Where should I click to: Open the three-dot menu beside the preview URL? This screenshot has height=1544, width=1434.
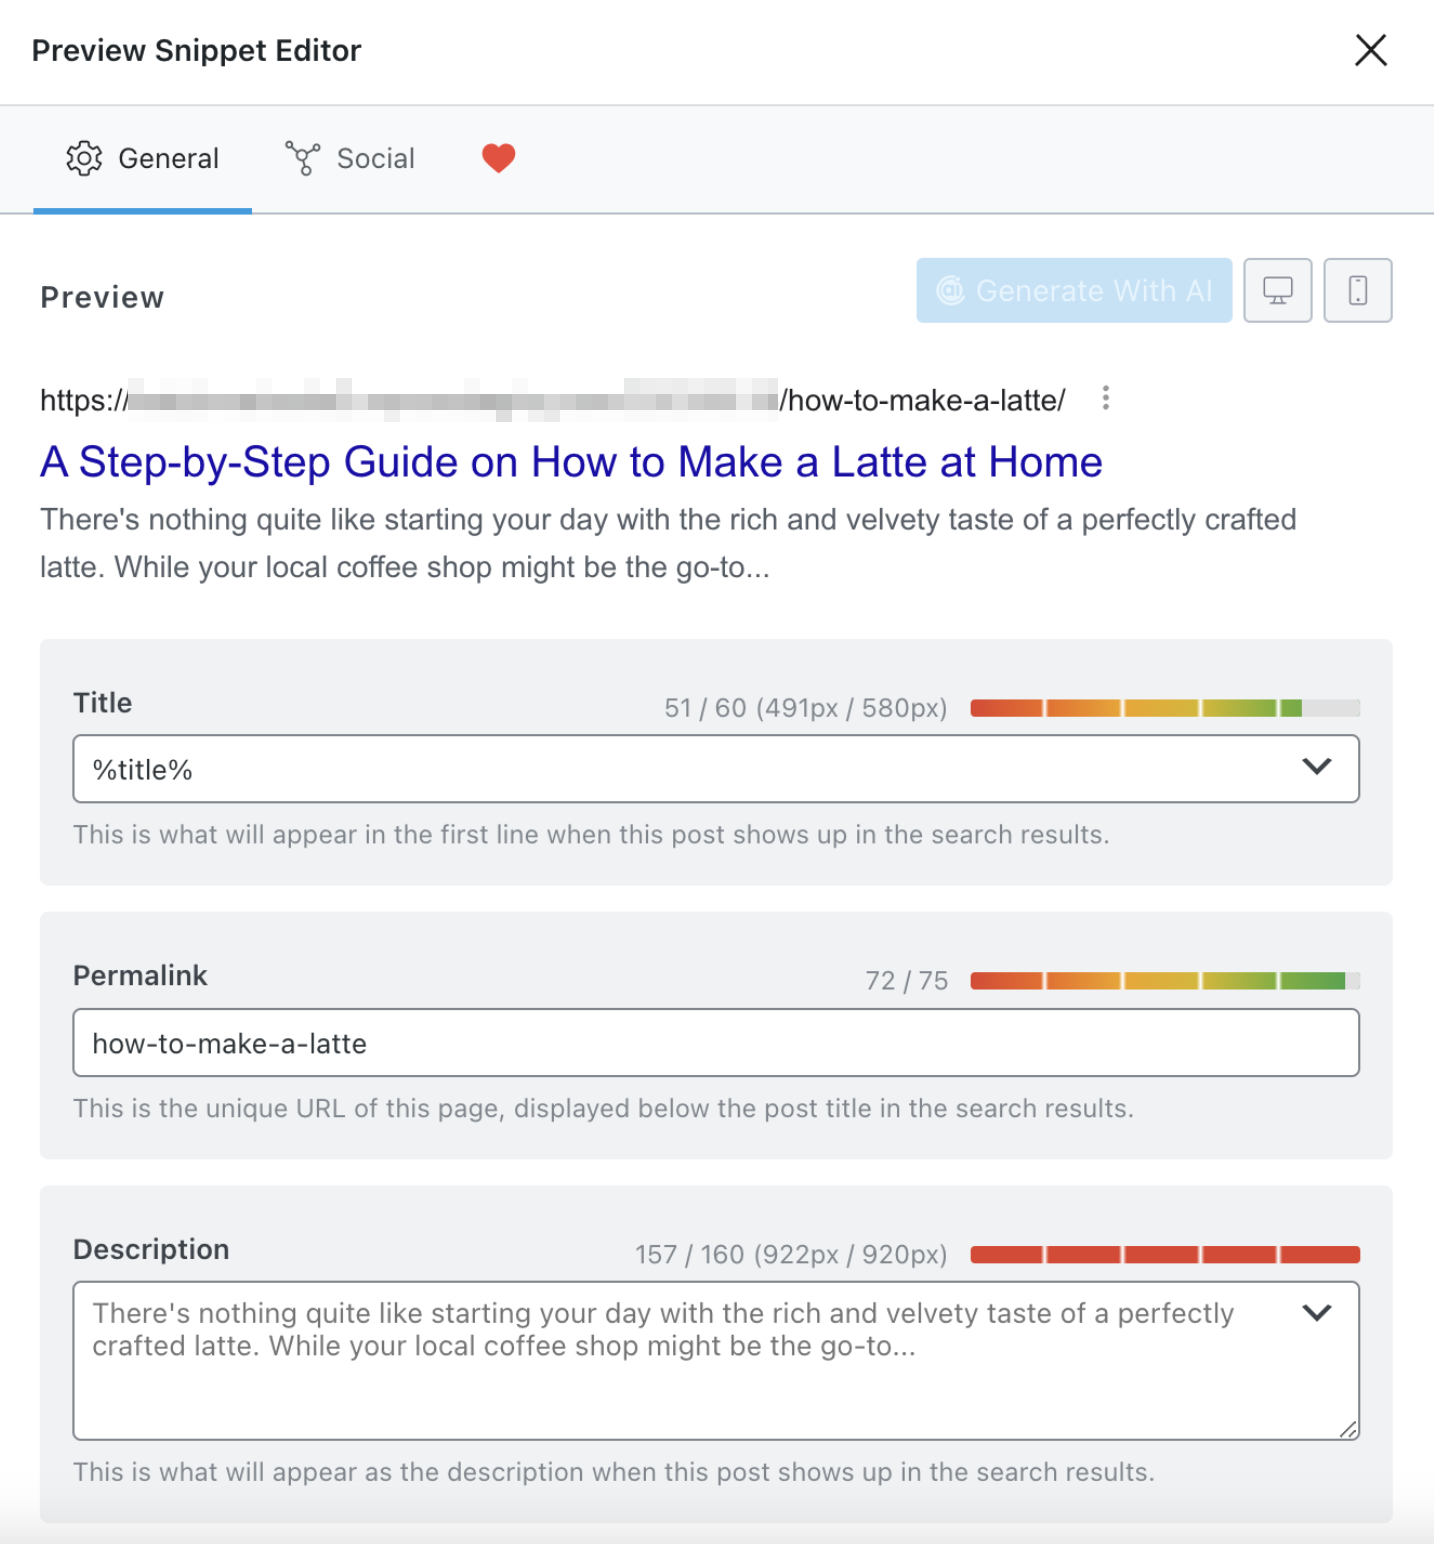click(x=1106, y=398)
